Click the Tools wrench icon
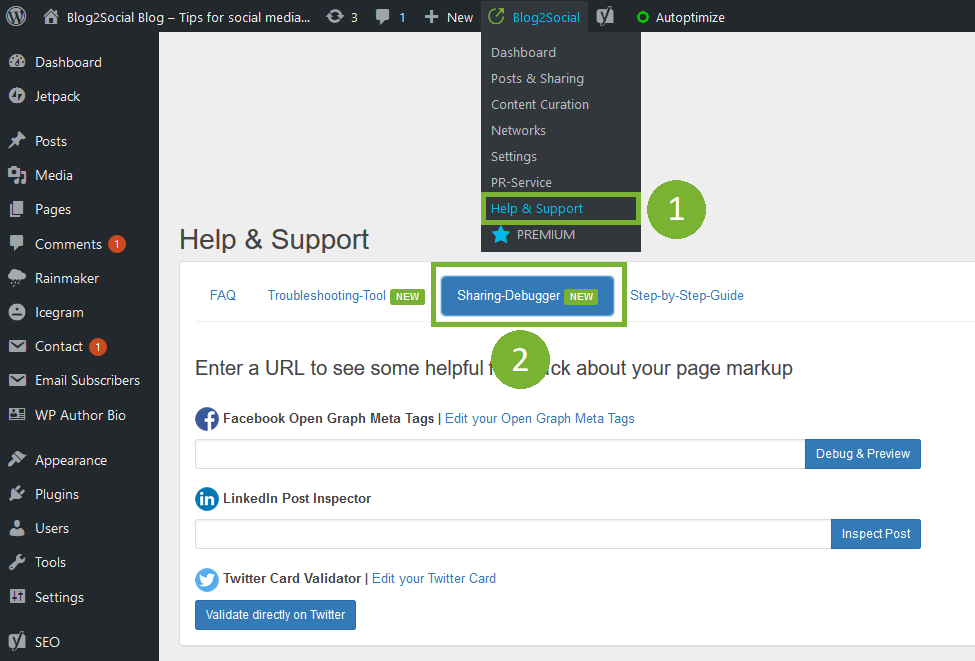Viewport: 975px width, 661px height. [17, 562]
